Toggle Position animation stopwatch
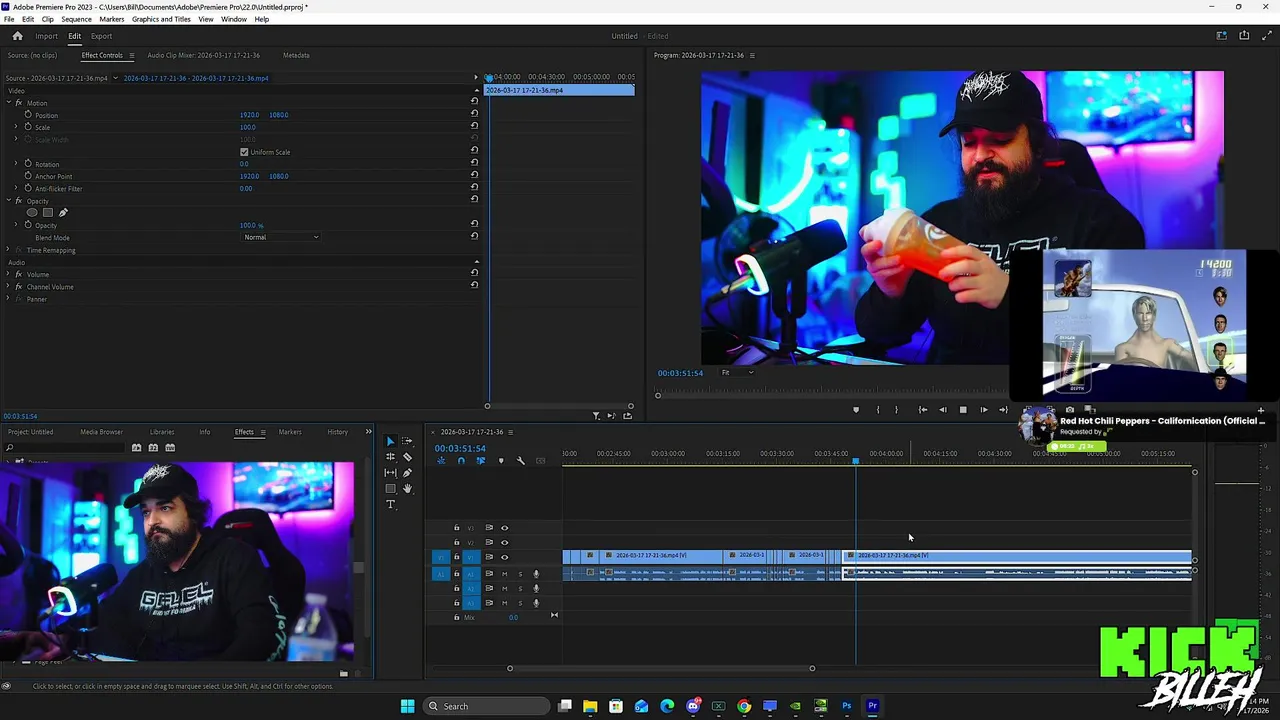The width and height of the screenshot is (1280, 720). pos(28,115)
